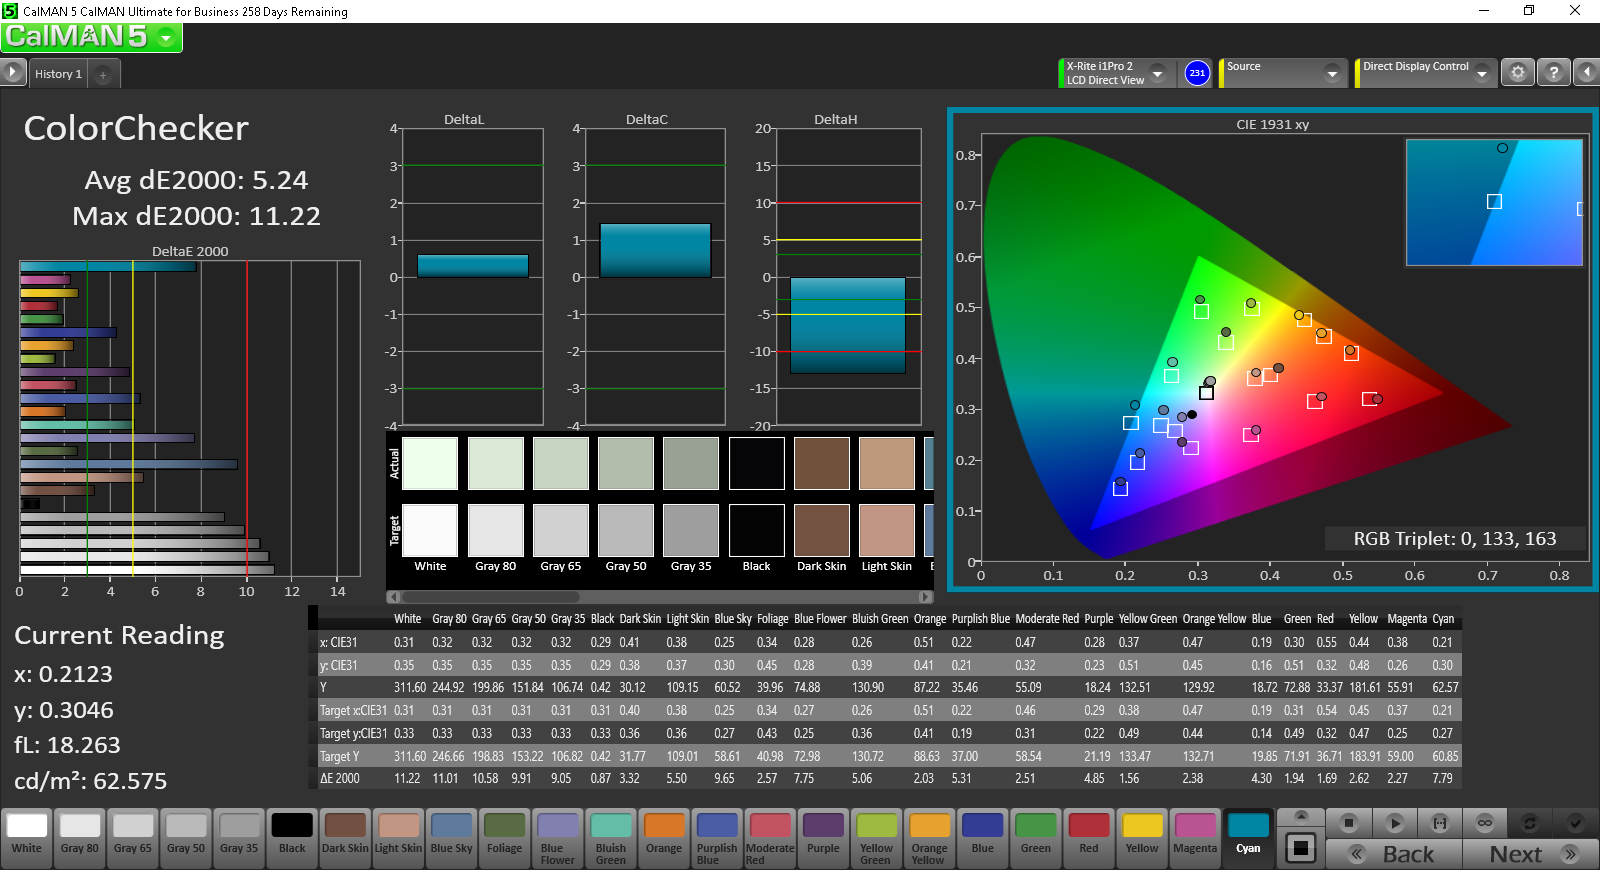This screenshot has height=870, width=1600.
Task: Open the help question mark button
Action: (1553, 73)
